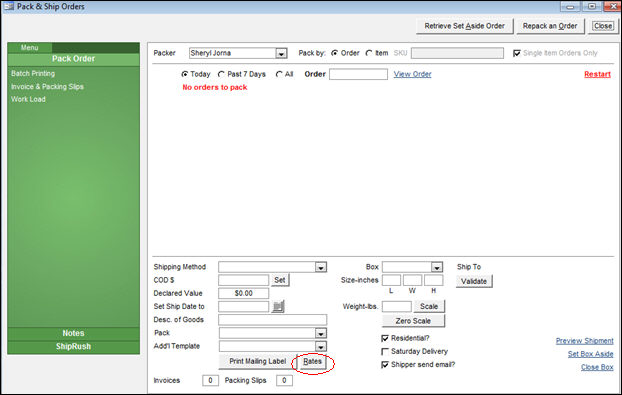Viewport: 622px width, 395px height.
Task: Click the circled Rates button
Action: pos(313,362)
